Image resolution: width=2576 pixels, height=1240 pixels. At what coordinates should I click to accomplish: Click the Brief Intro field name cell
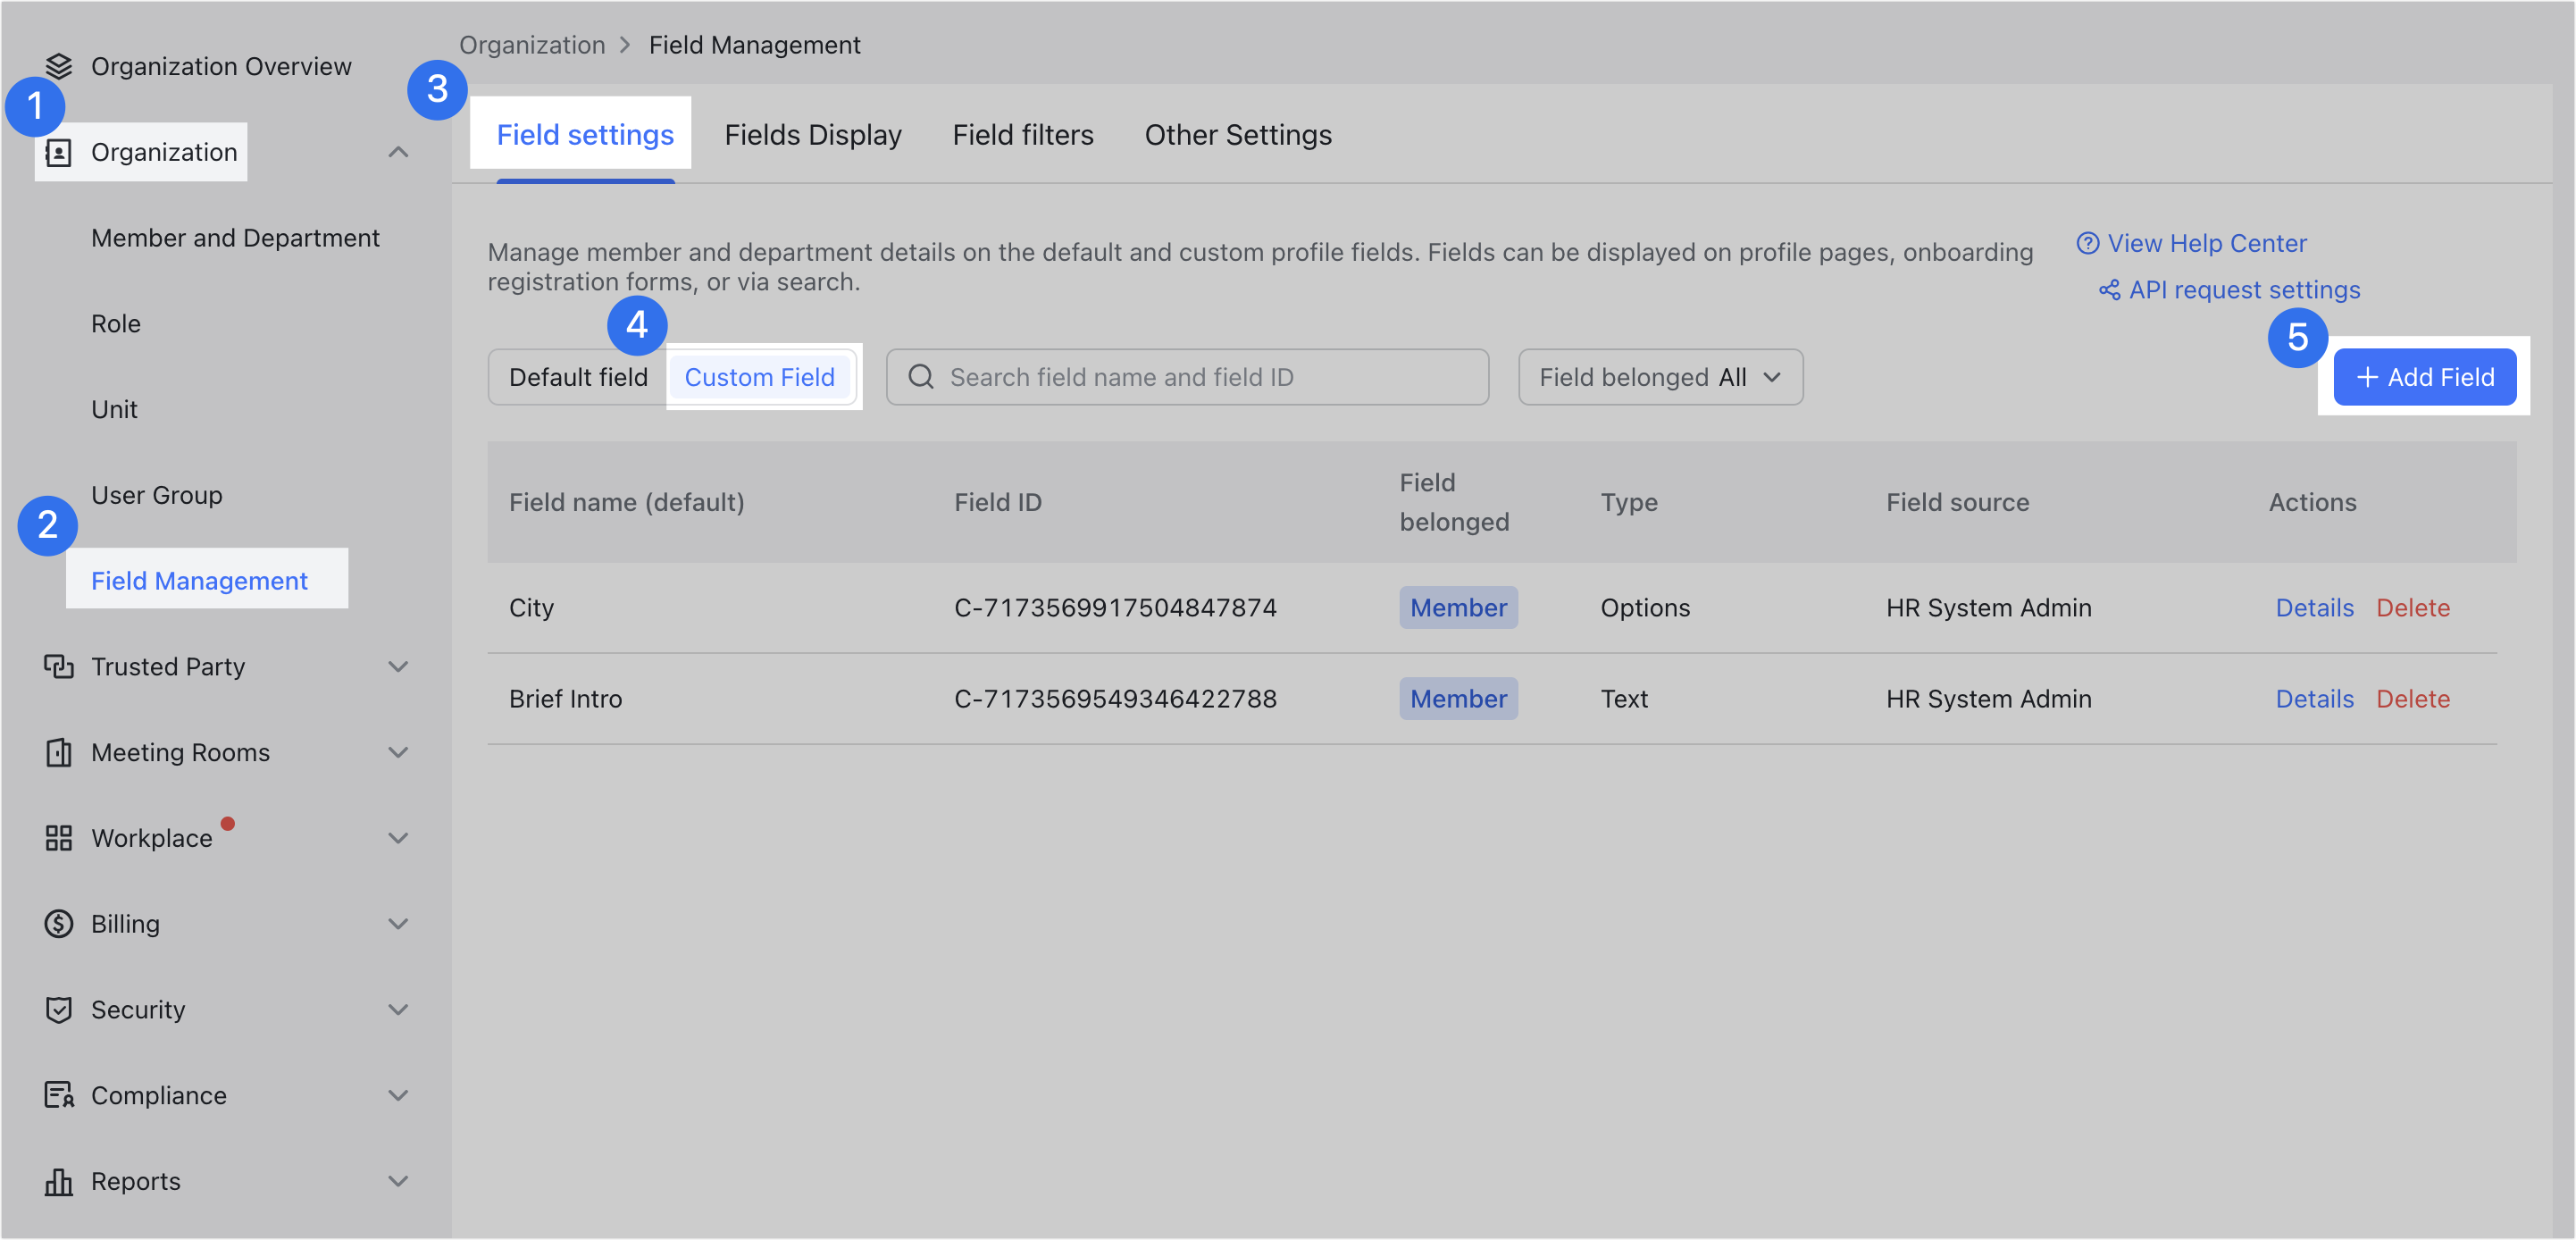(565, 699)
